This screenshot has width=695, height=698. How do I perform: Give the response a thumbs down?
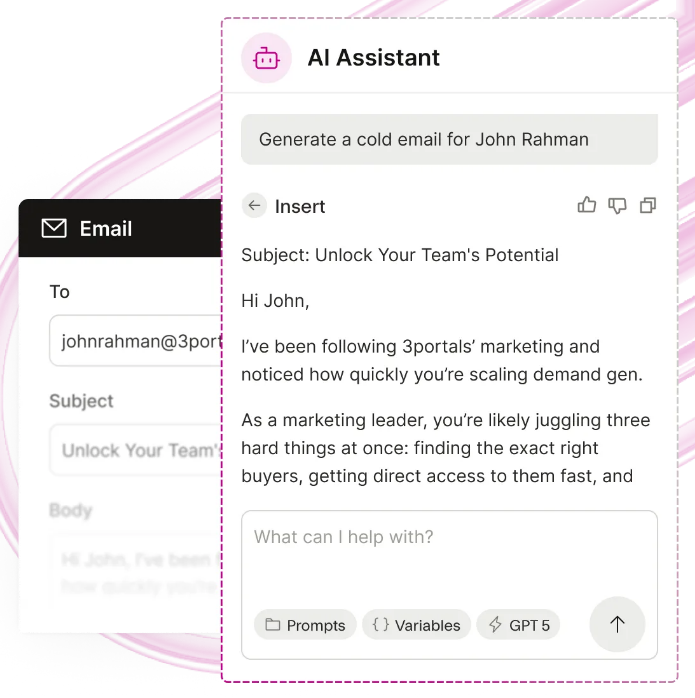point(617,206)
